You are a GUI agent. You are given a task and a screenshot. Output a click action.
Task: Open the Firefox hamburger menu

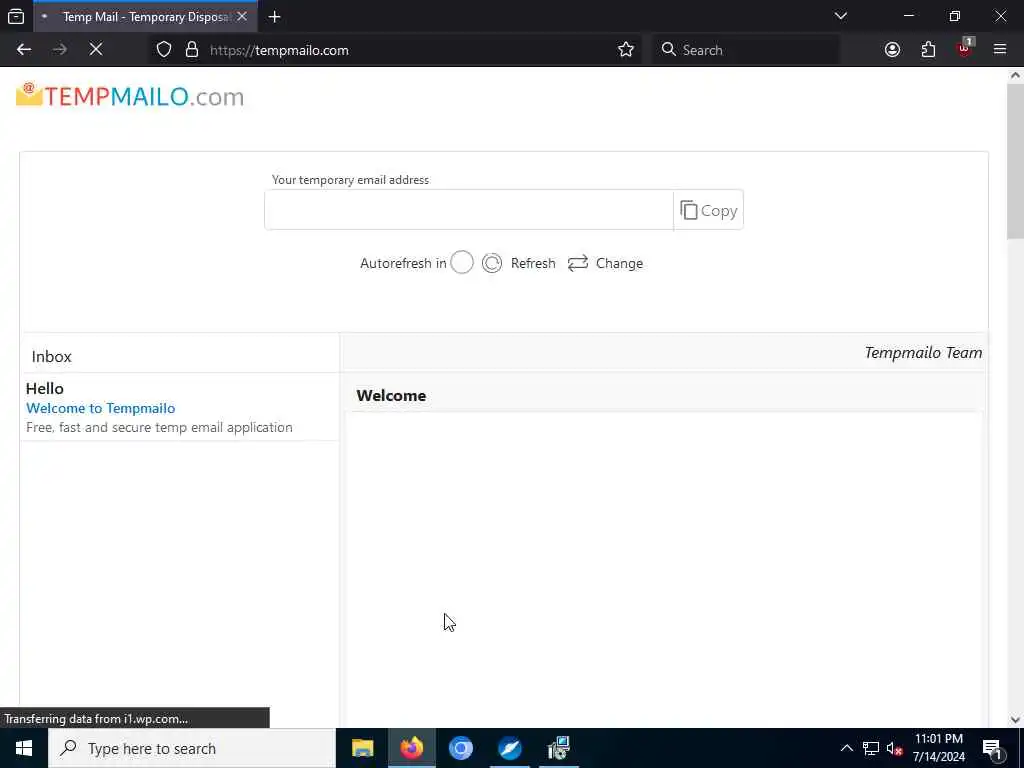[1000, 50]
